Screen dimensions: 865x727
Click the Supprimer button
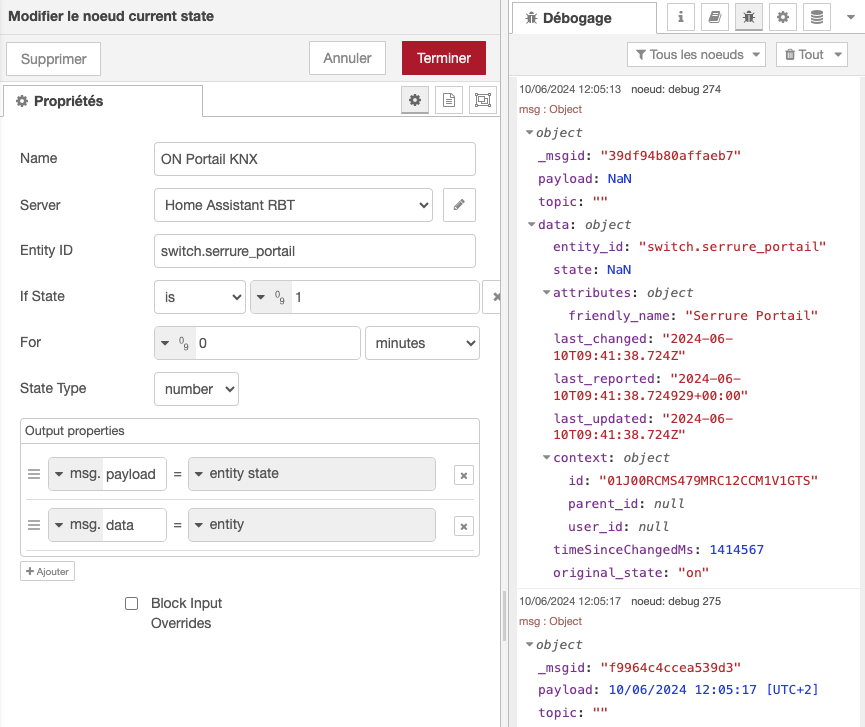pyautogui.click(x=54, y=59)
